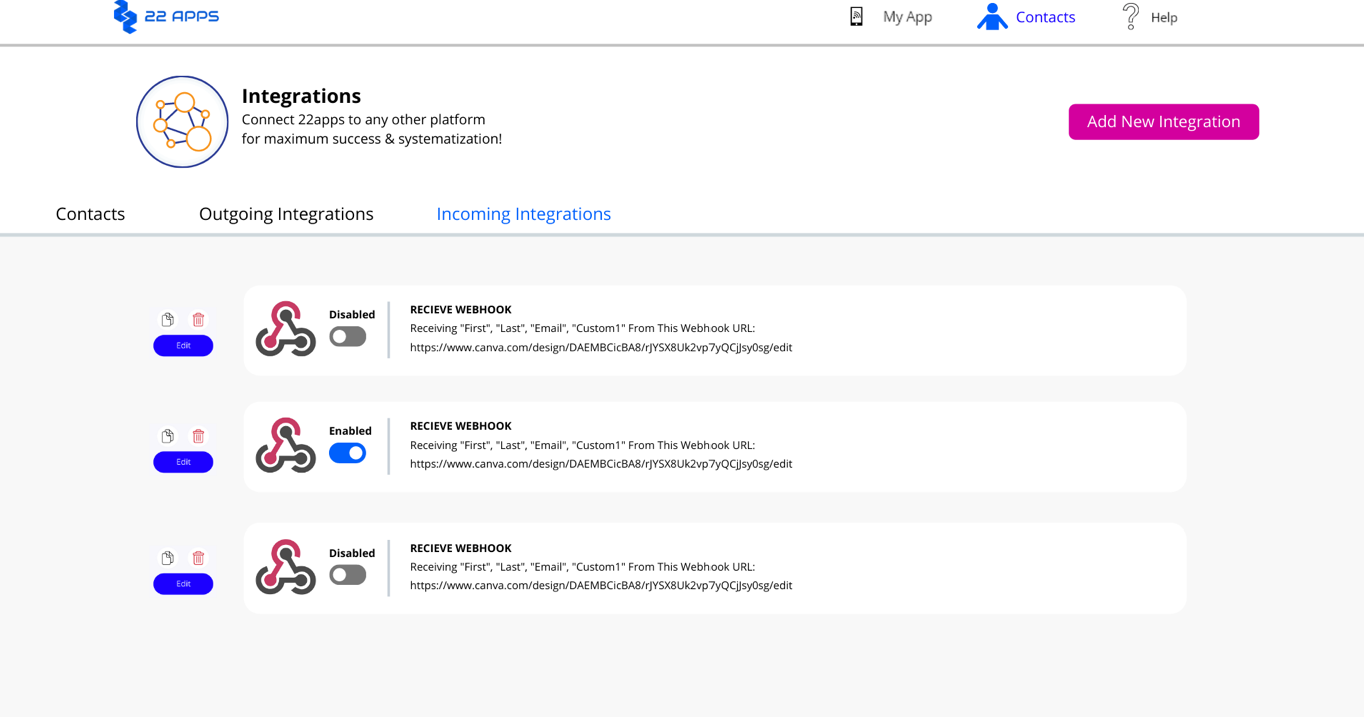Enable the third disabled webhook toggle
Screen dimensions: 1364x717
[347, 575]
